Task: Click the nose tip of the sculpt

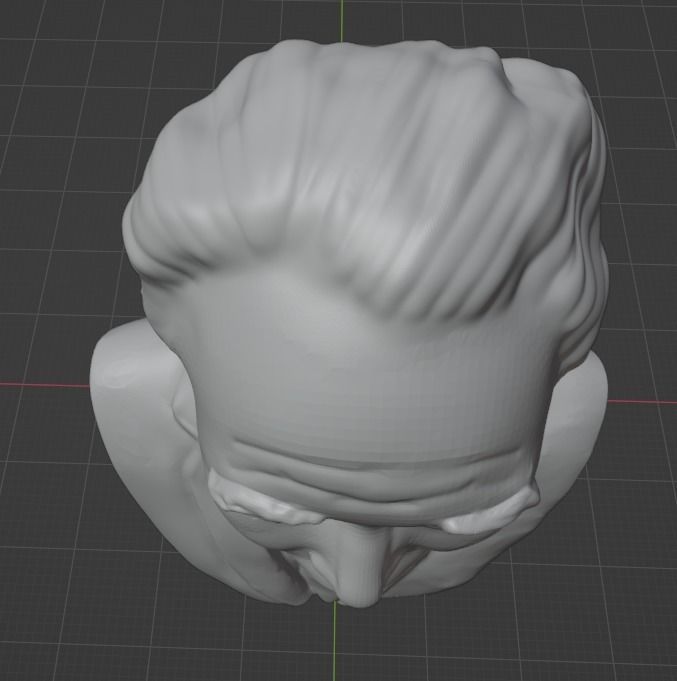Action: (x=360, y=593)
